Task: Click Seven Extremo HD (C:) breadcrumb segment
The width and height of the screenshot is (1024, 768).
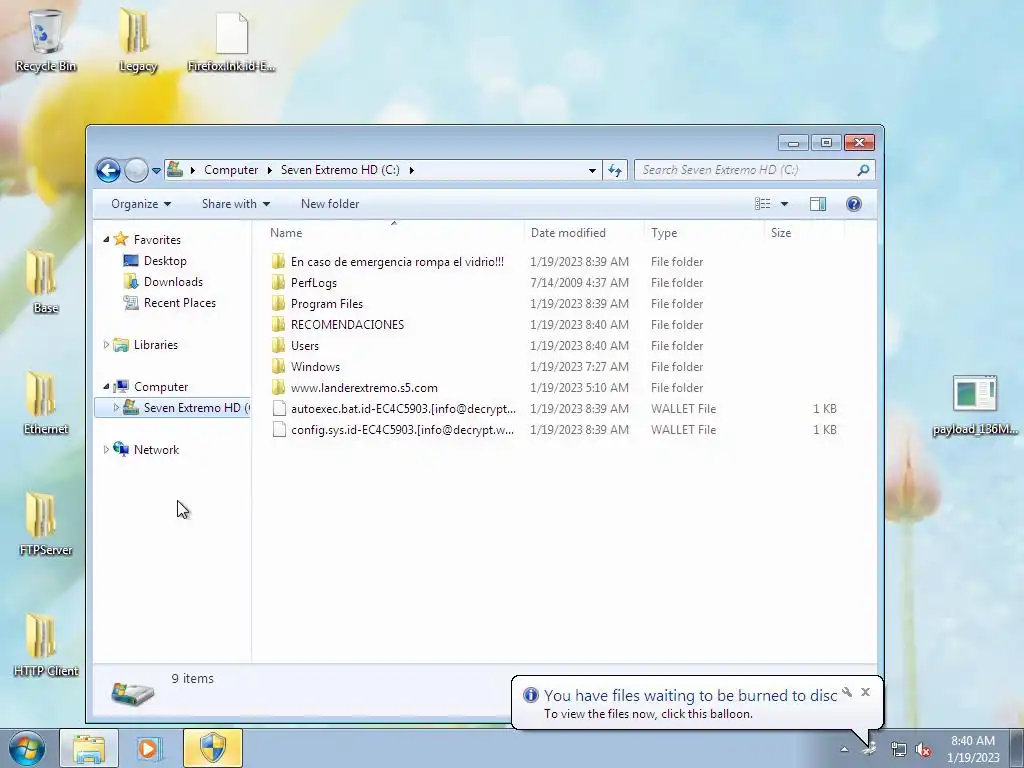Action: 340,170
